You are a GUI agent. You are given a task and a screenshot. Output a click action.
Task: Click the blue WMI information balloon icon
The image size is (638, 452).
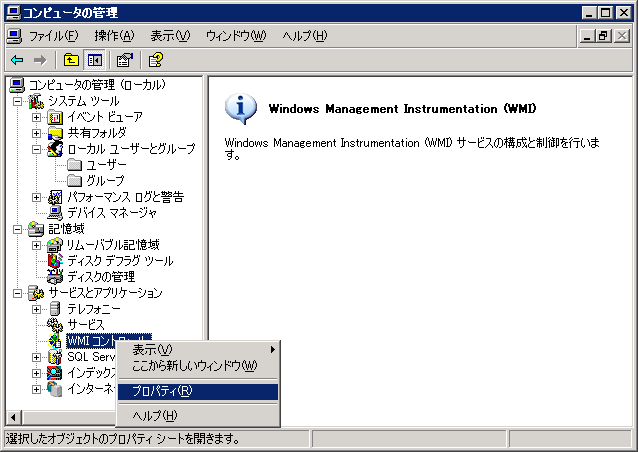240,108
